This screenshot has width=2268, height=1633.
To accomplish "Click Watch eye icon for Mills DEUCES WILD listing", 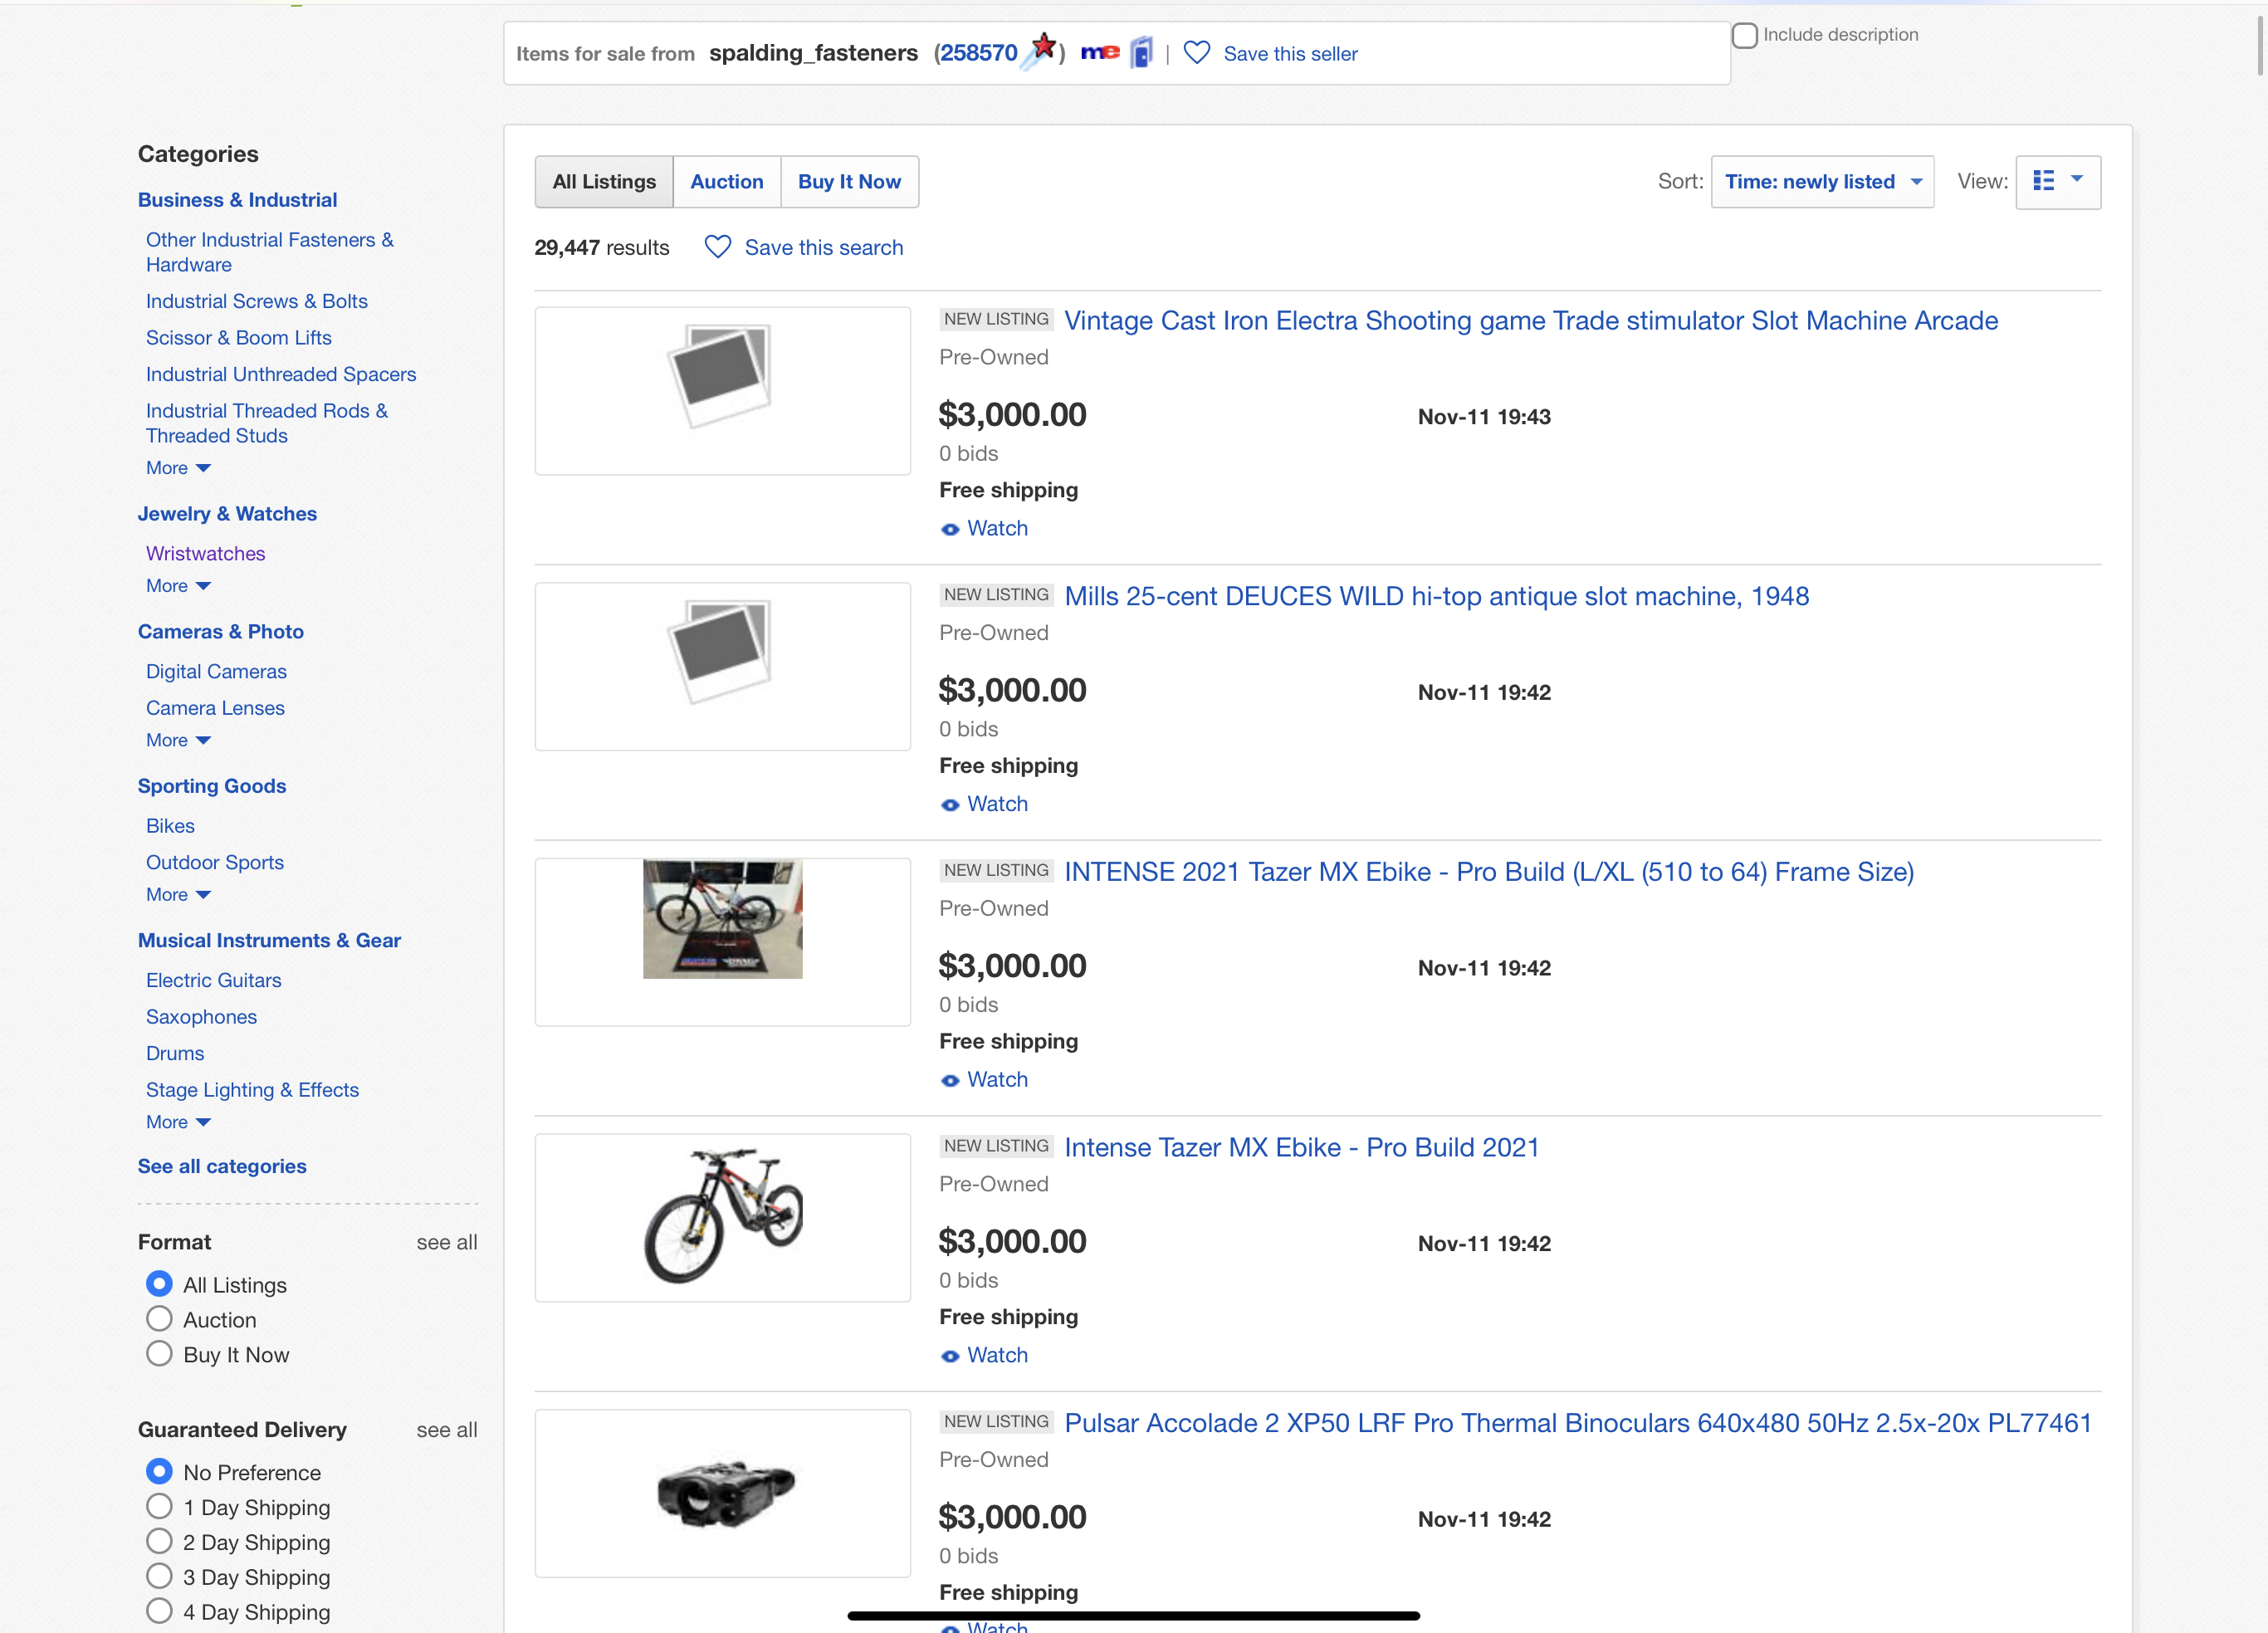I will pos(950,805).
